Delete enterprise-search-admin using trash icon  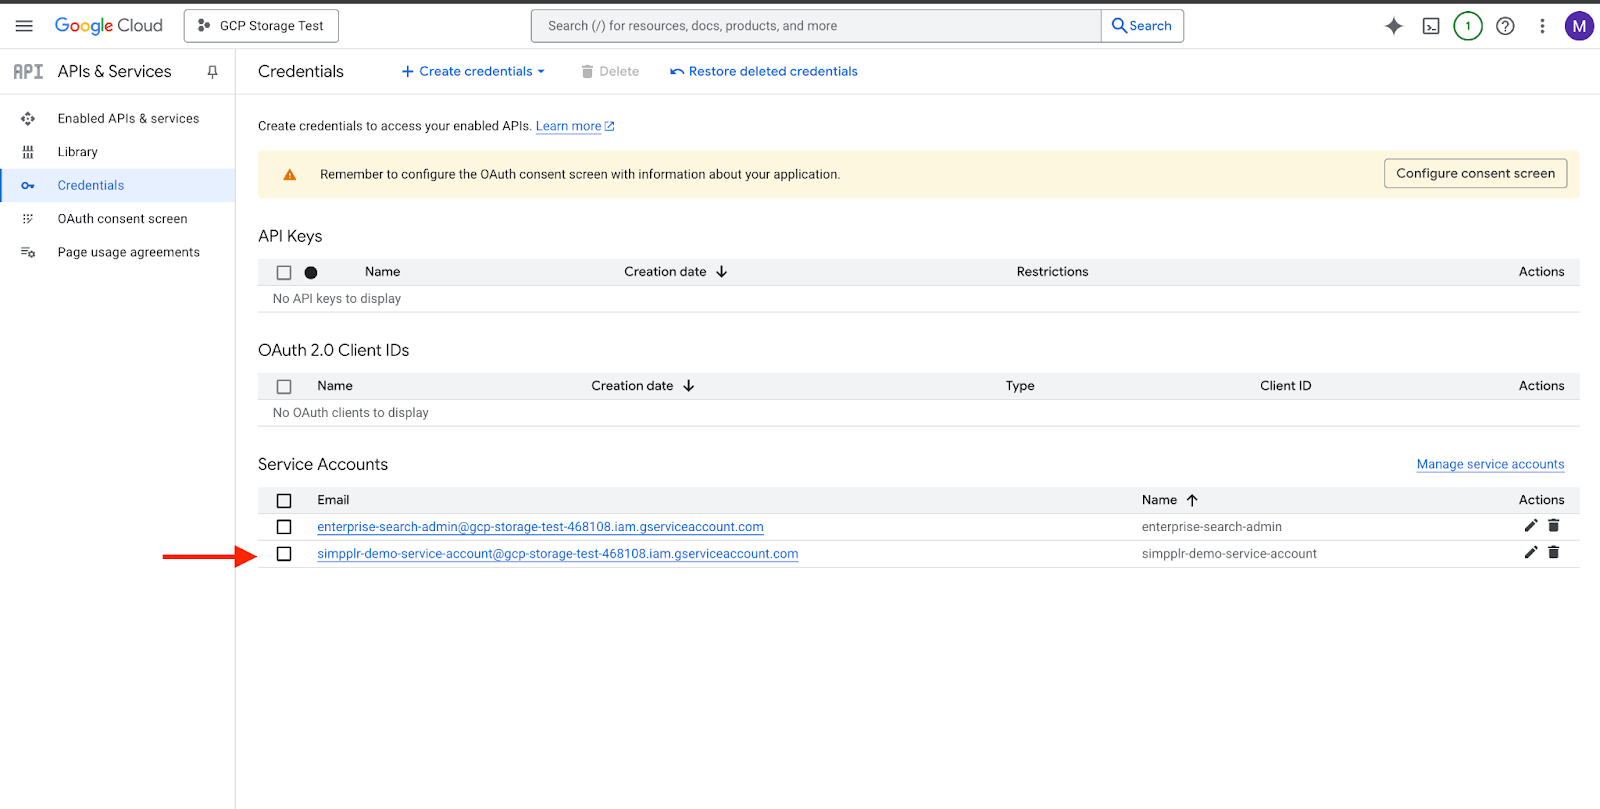tap(1553, 526)
